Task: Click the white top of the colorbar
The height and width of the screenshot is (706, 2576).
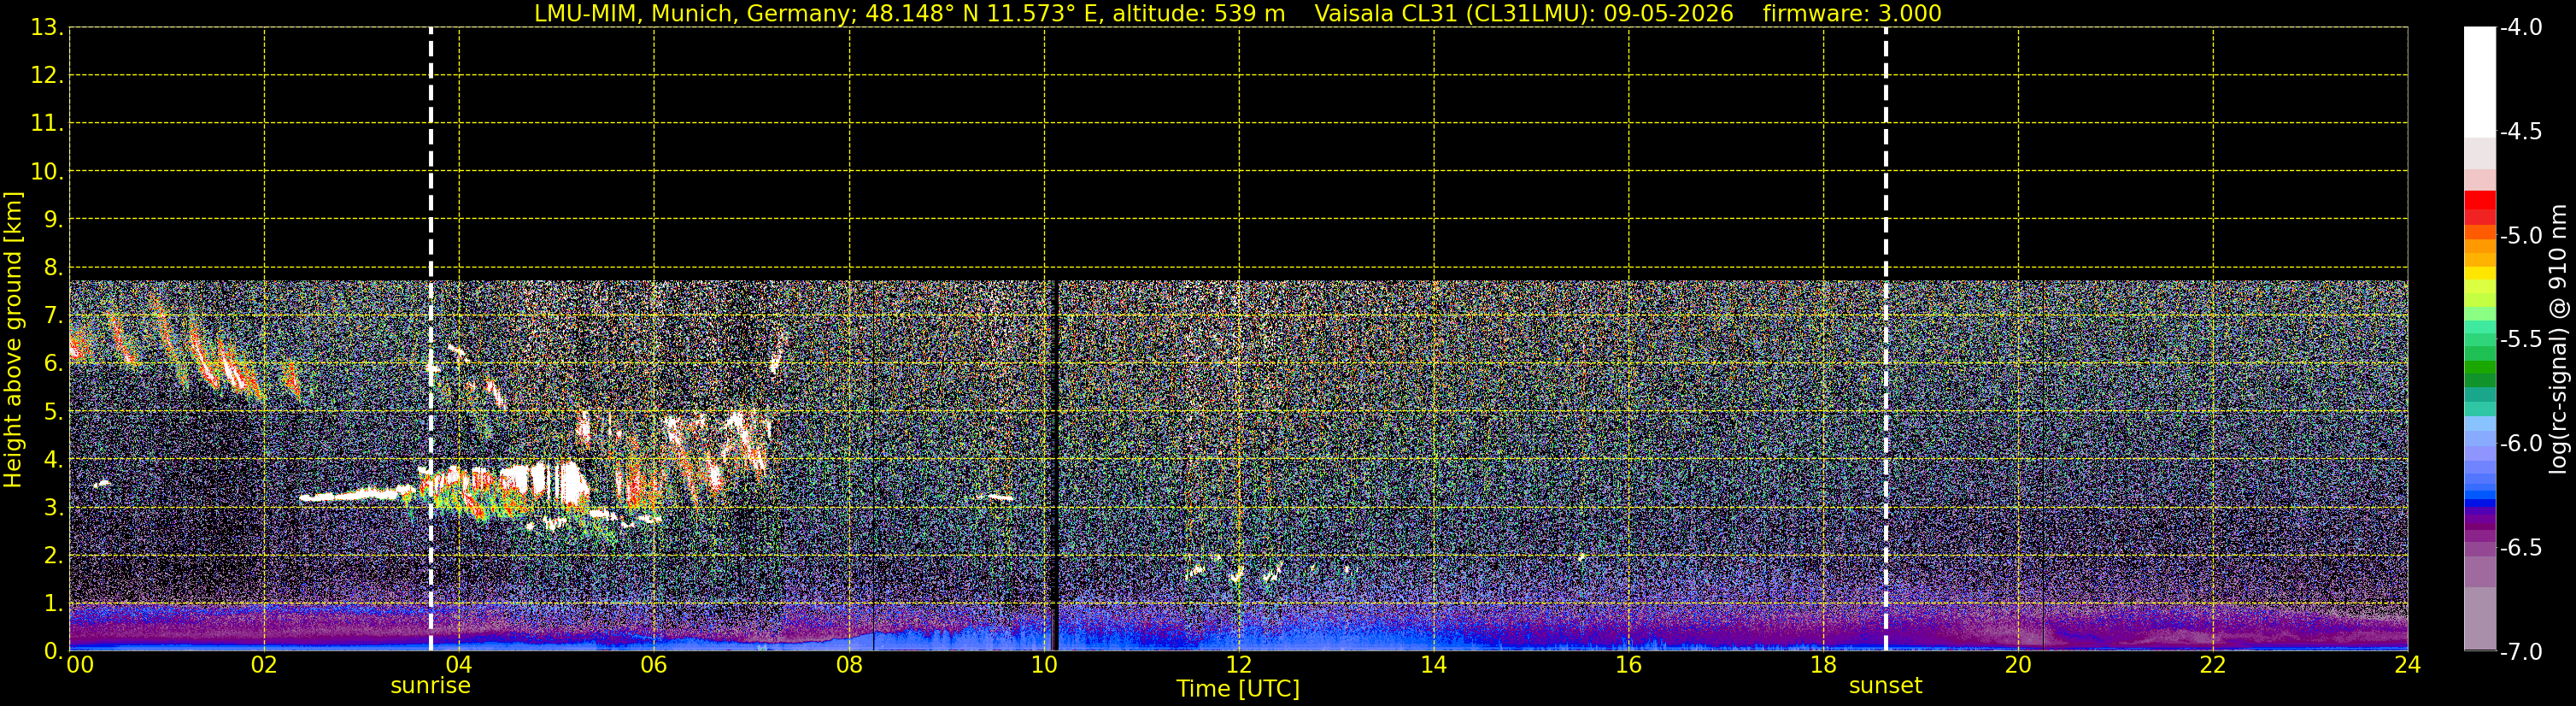Action: coord(2479,82)
